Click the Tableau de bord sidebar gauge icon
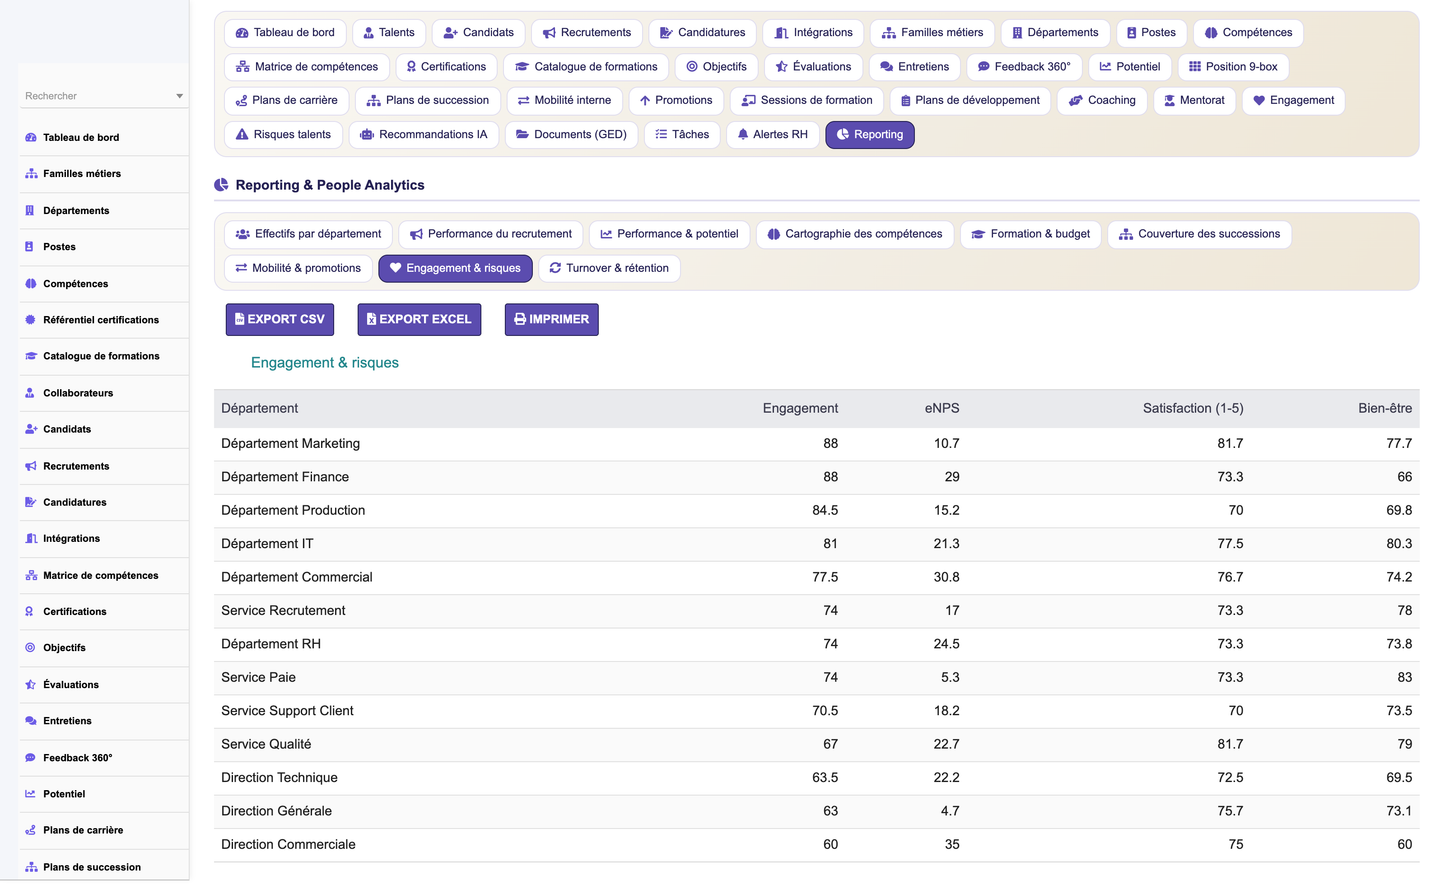The height and width of the screenshot is (894, 1445). (31, 137)
